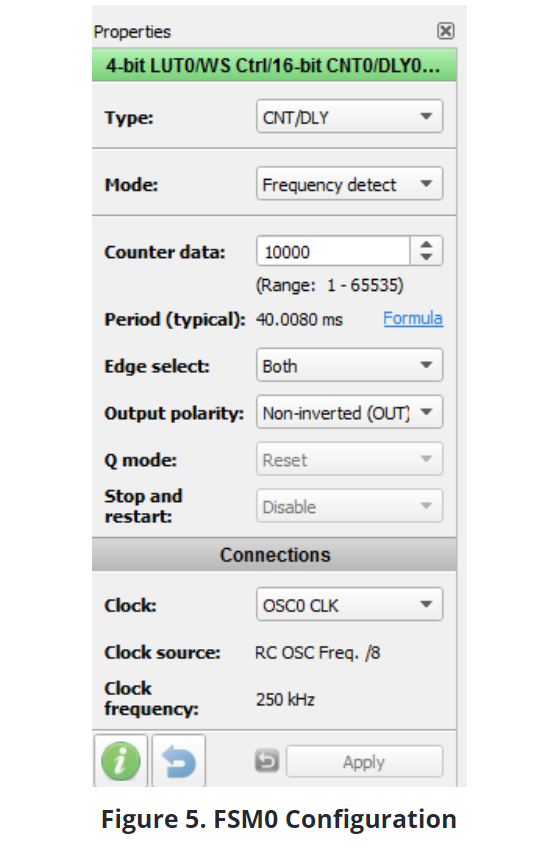Click the Apply button
The image size is (556, 858).
coord(364,761)
